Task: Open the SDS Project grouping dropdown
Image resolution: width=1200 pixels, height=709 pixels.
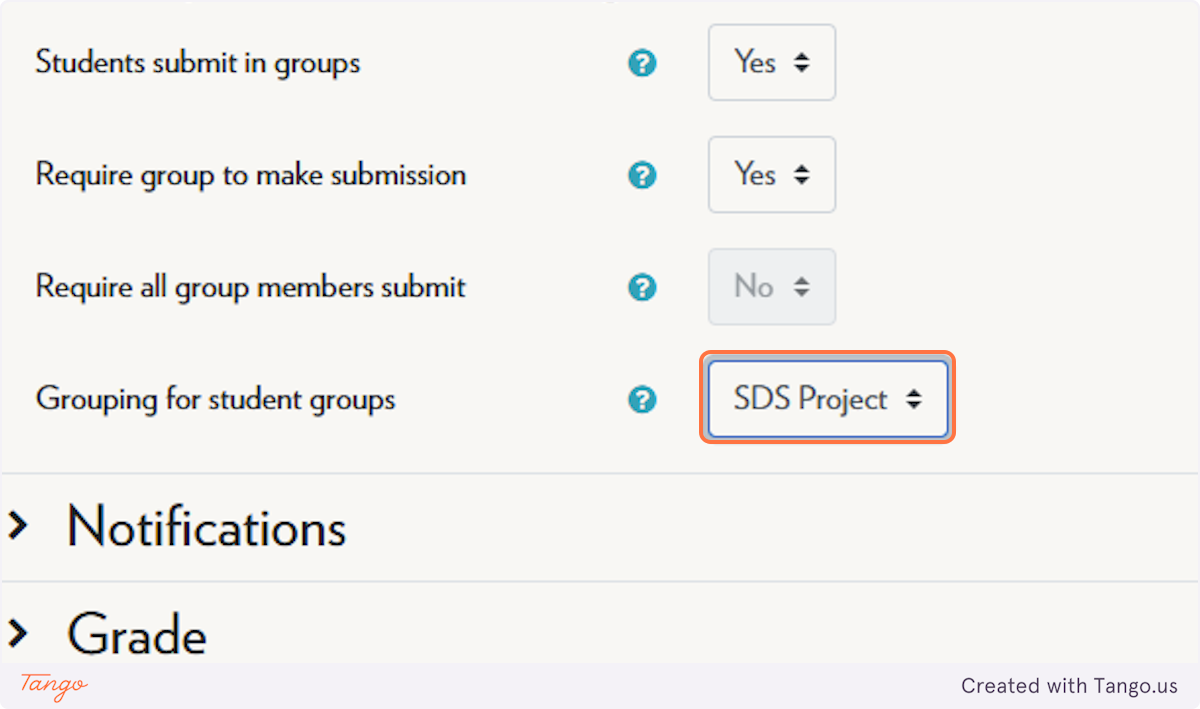Action: coord(828,399)
